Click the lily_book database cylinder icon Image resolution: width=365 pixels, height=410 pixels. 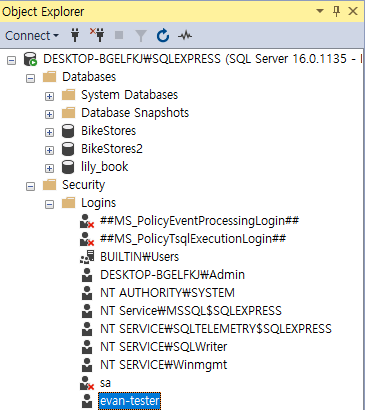click(x=68, y=167)
